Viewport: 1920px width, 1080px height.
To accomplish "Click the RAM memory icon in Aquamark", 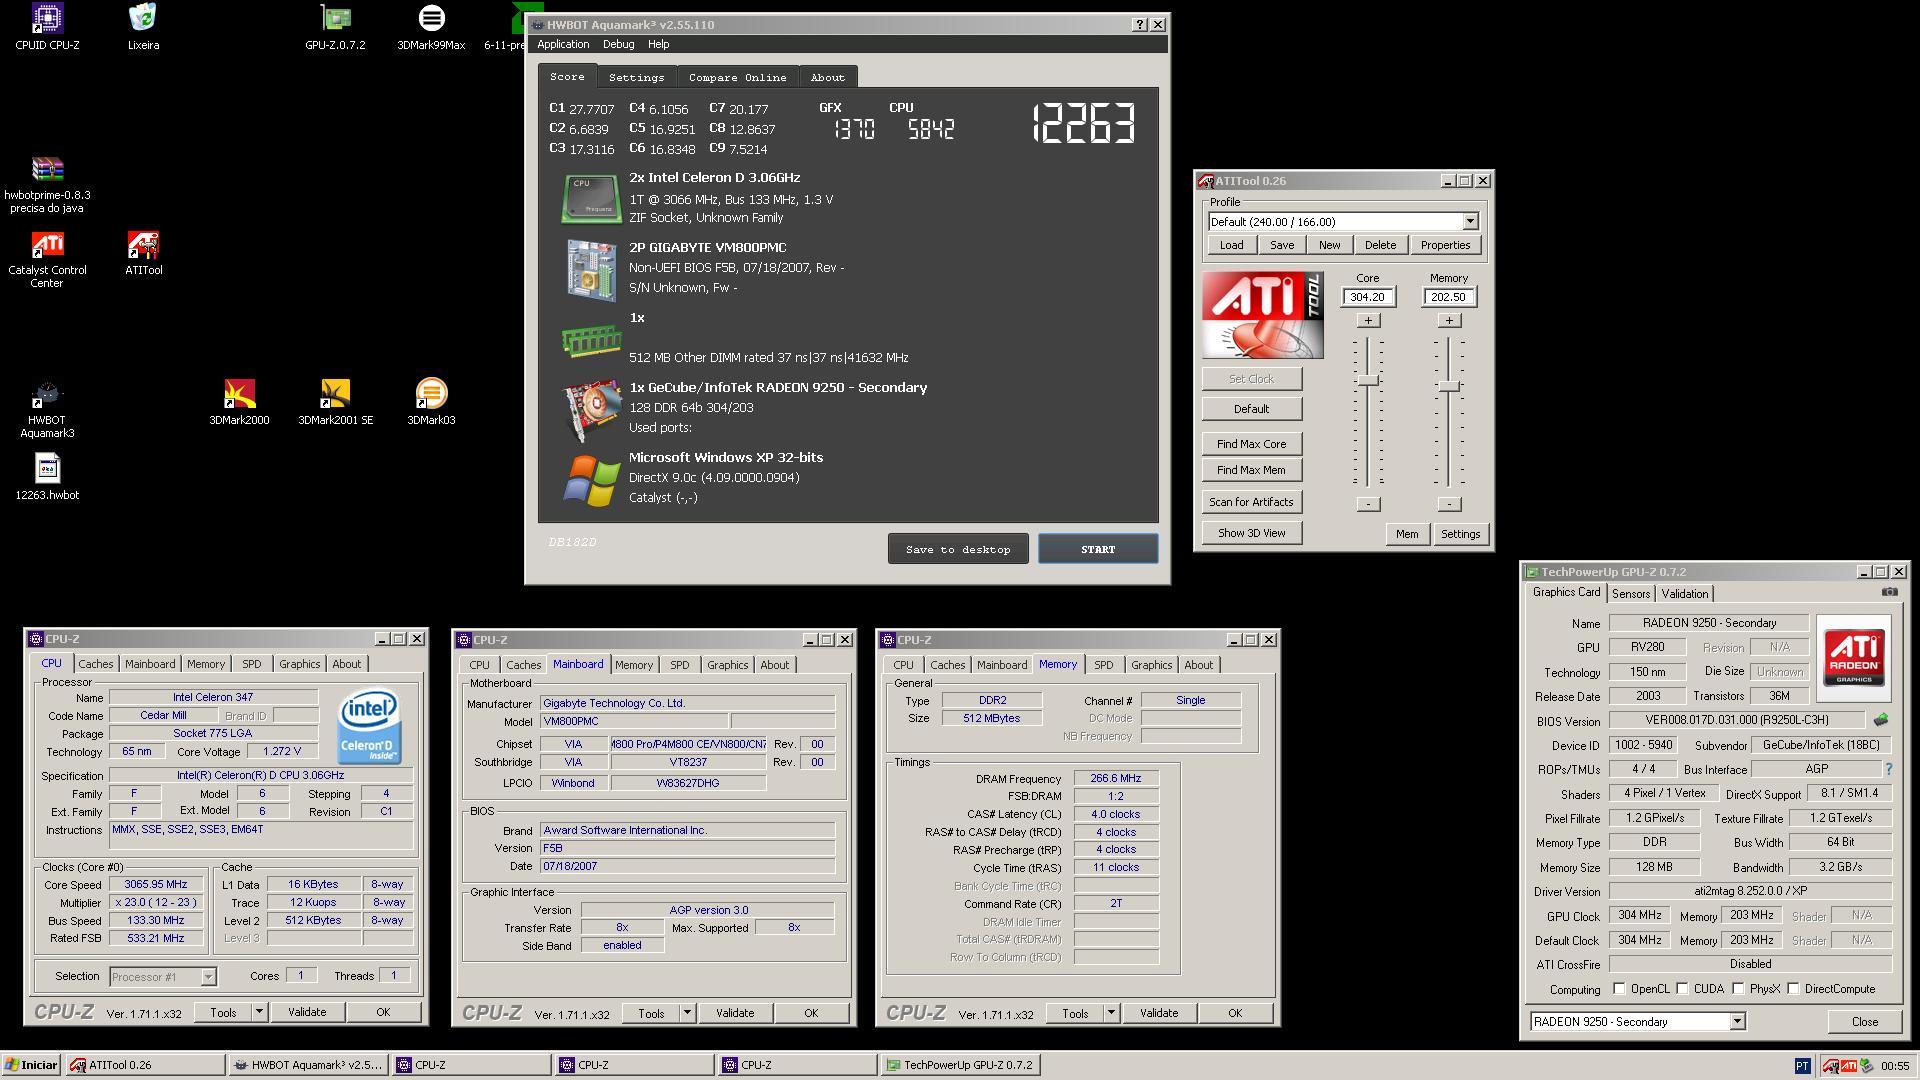I will click(x=591, y=340).
